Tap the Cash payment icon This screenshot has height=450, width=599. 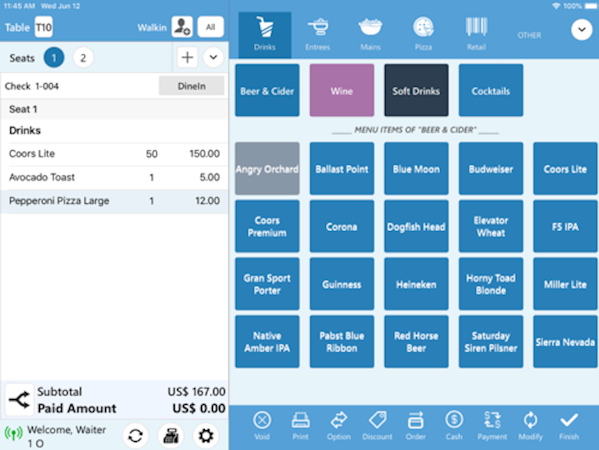pos(454,420)
